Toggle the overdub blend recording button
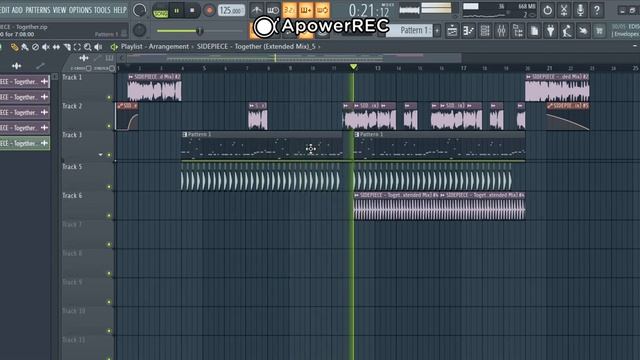Viewport: 640px width, 360px height. (x=306, y=10)
